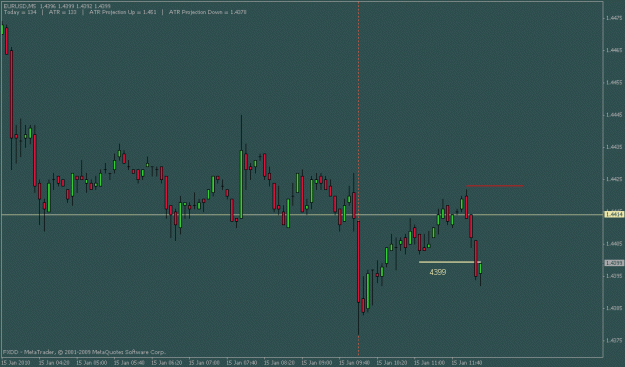Viewport: 625px width, 367px height.
Task: Click the "15 Jan 06:20" time label
Action: point(166,363)
